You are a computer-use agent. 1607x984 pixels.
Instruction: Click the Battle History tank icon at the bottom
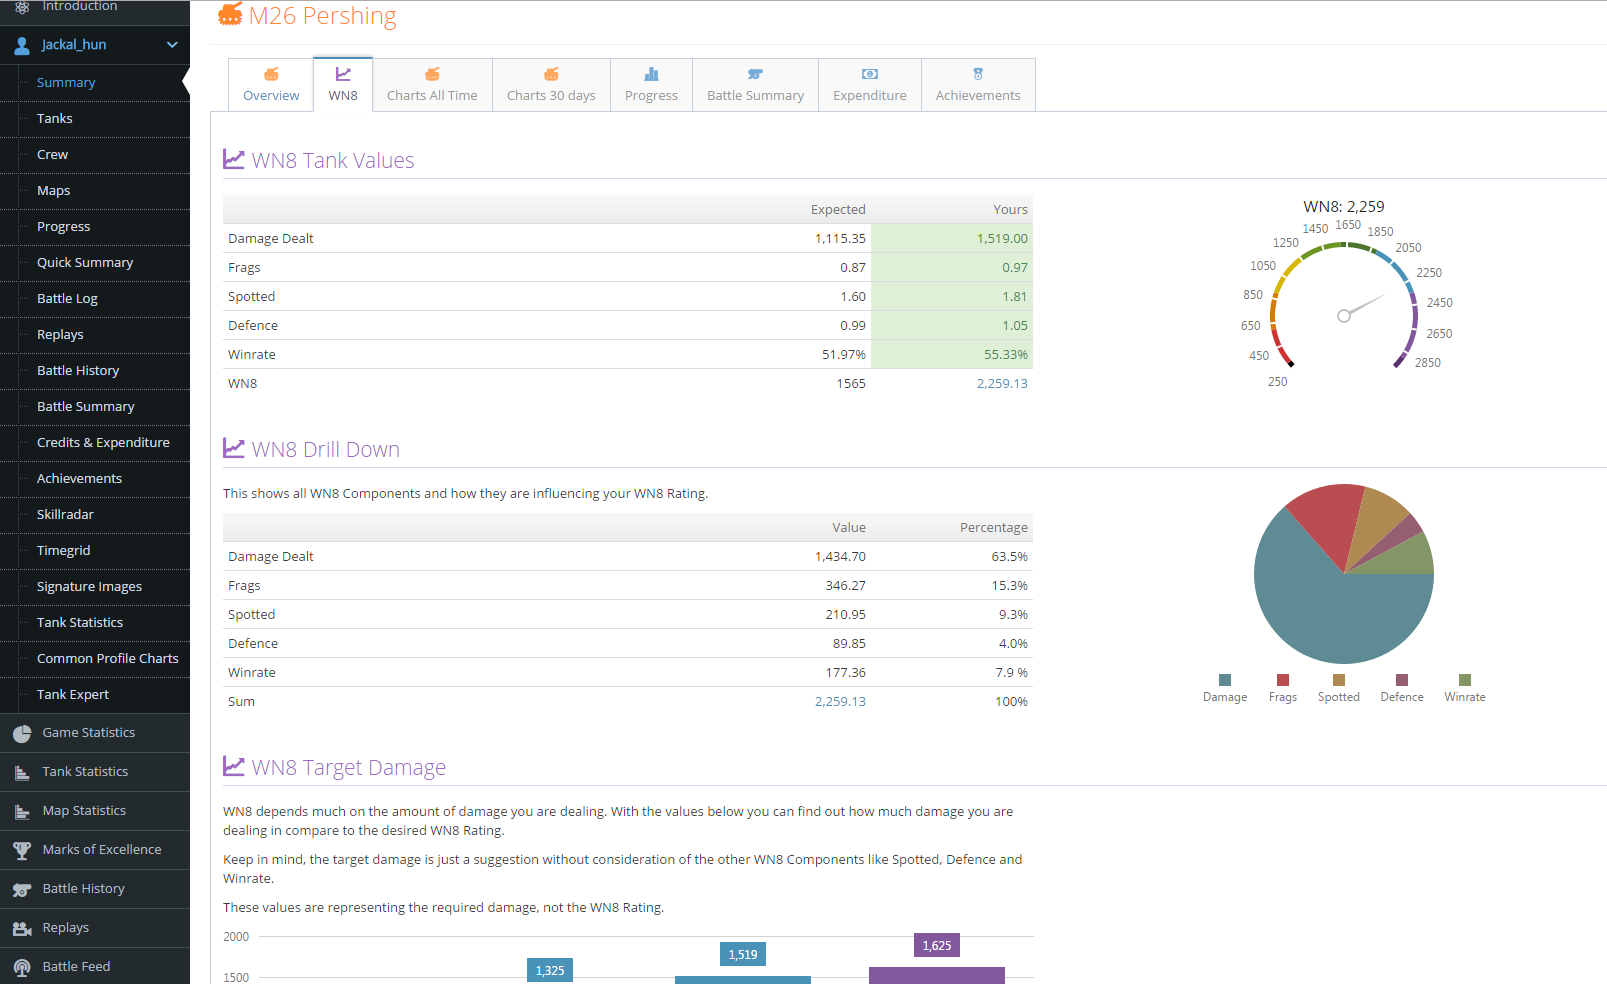[x=22, y=889]
